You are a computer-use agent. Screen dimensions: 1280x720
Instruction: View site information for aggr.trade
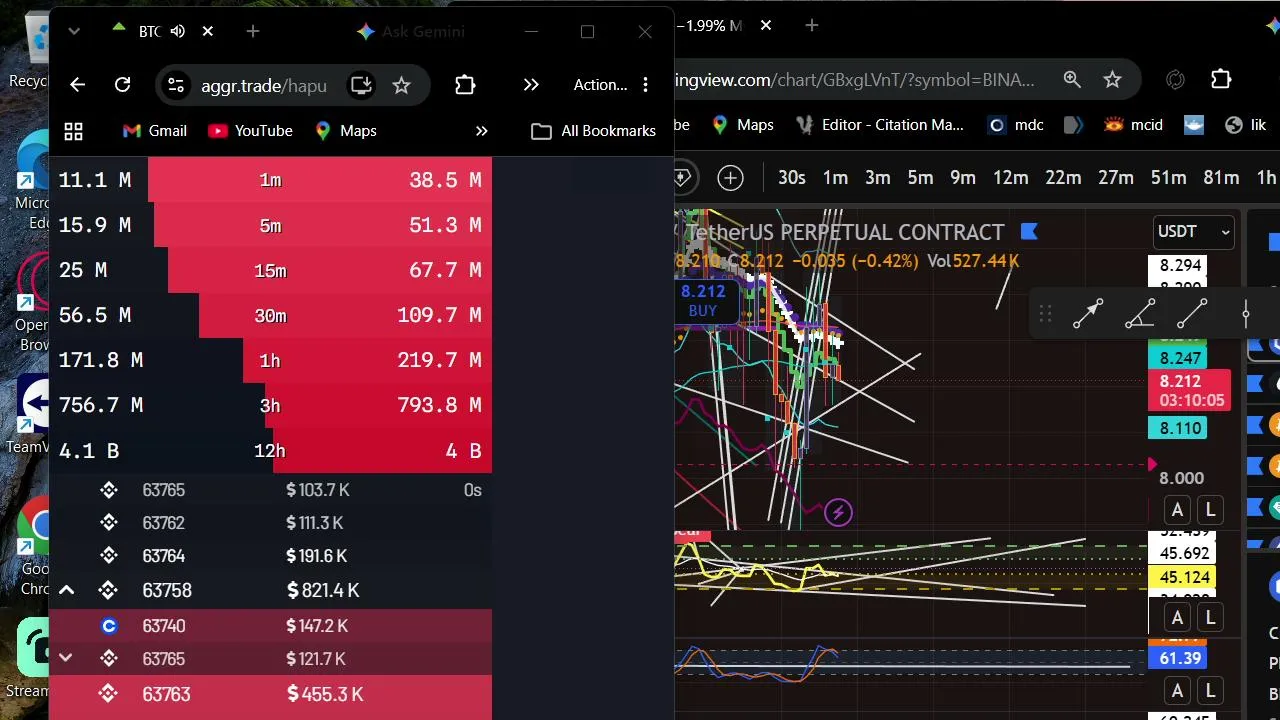tap(176, 85)
